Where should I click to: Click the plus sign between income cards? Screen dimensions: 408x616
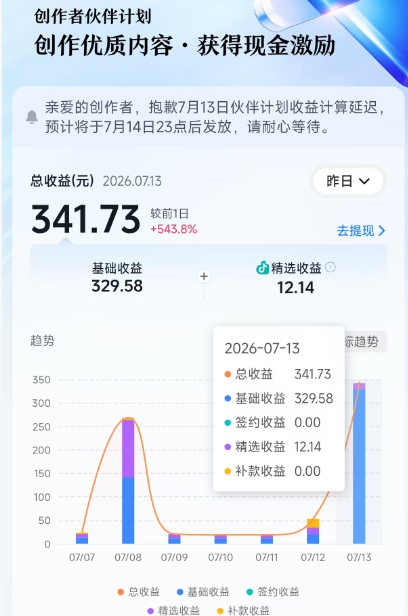pos(204,277)
